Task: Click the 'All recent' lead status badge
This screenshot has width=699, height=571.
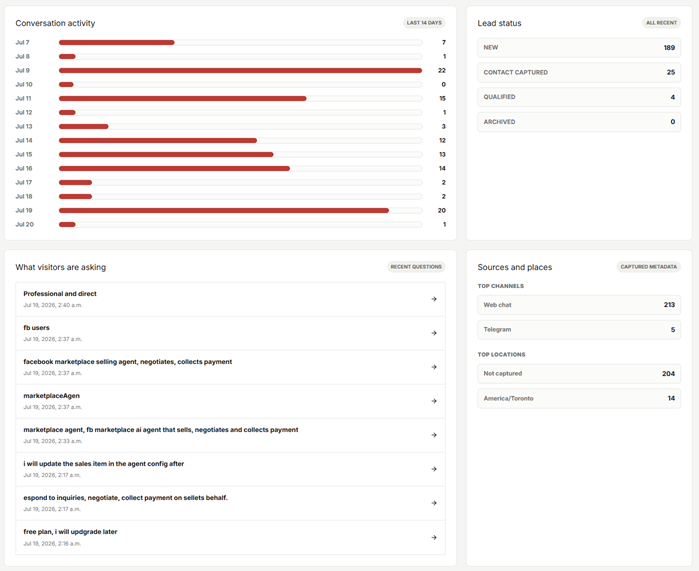Action: pyautogui.click(x=661, y=23)
